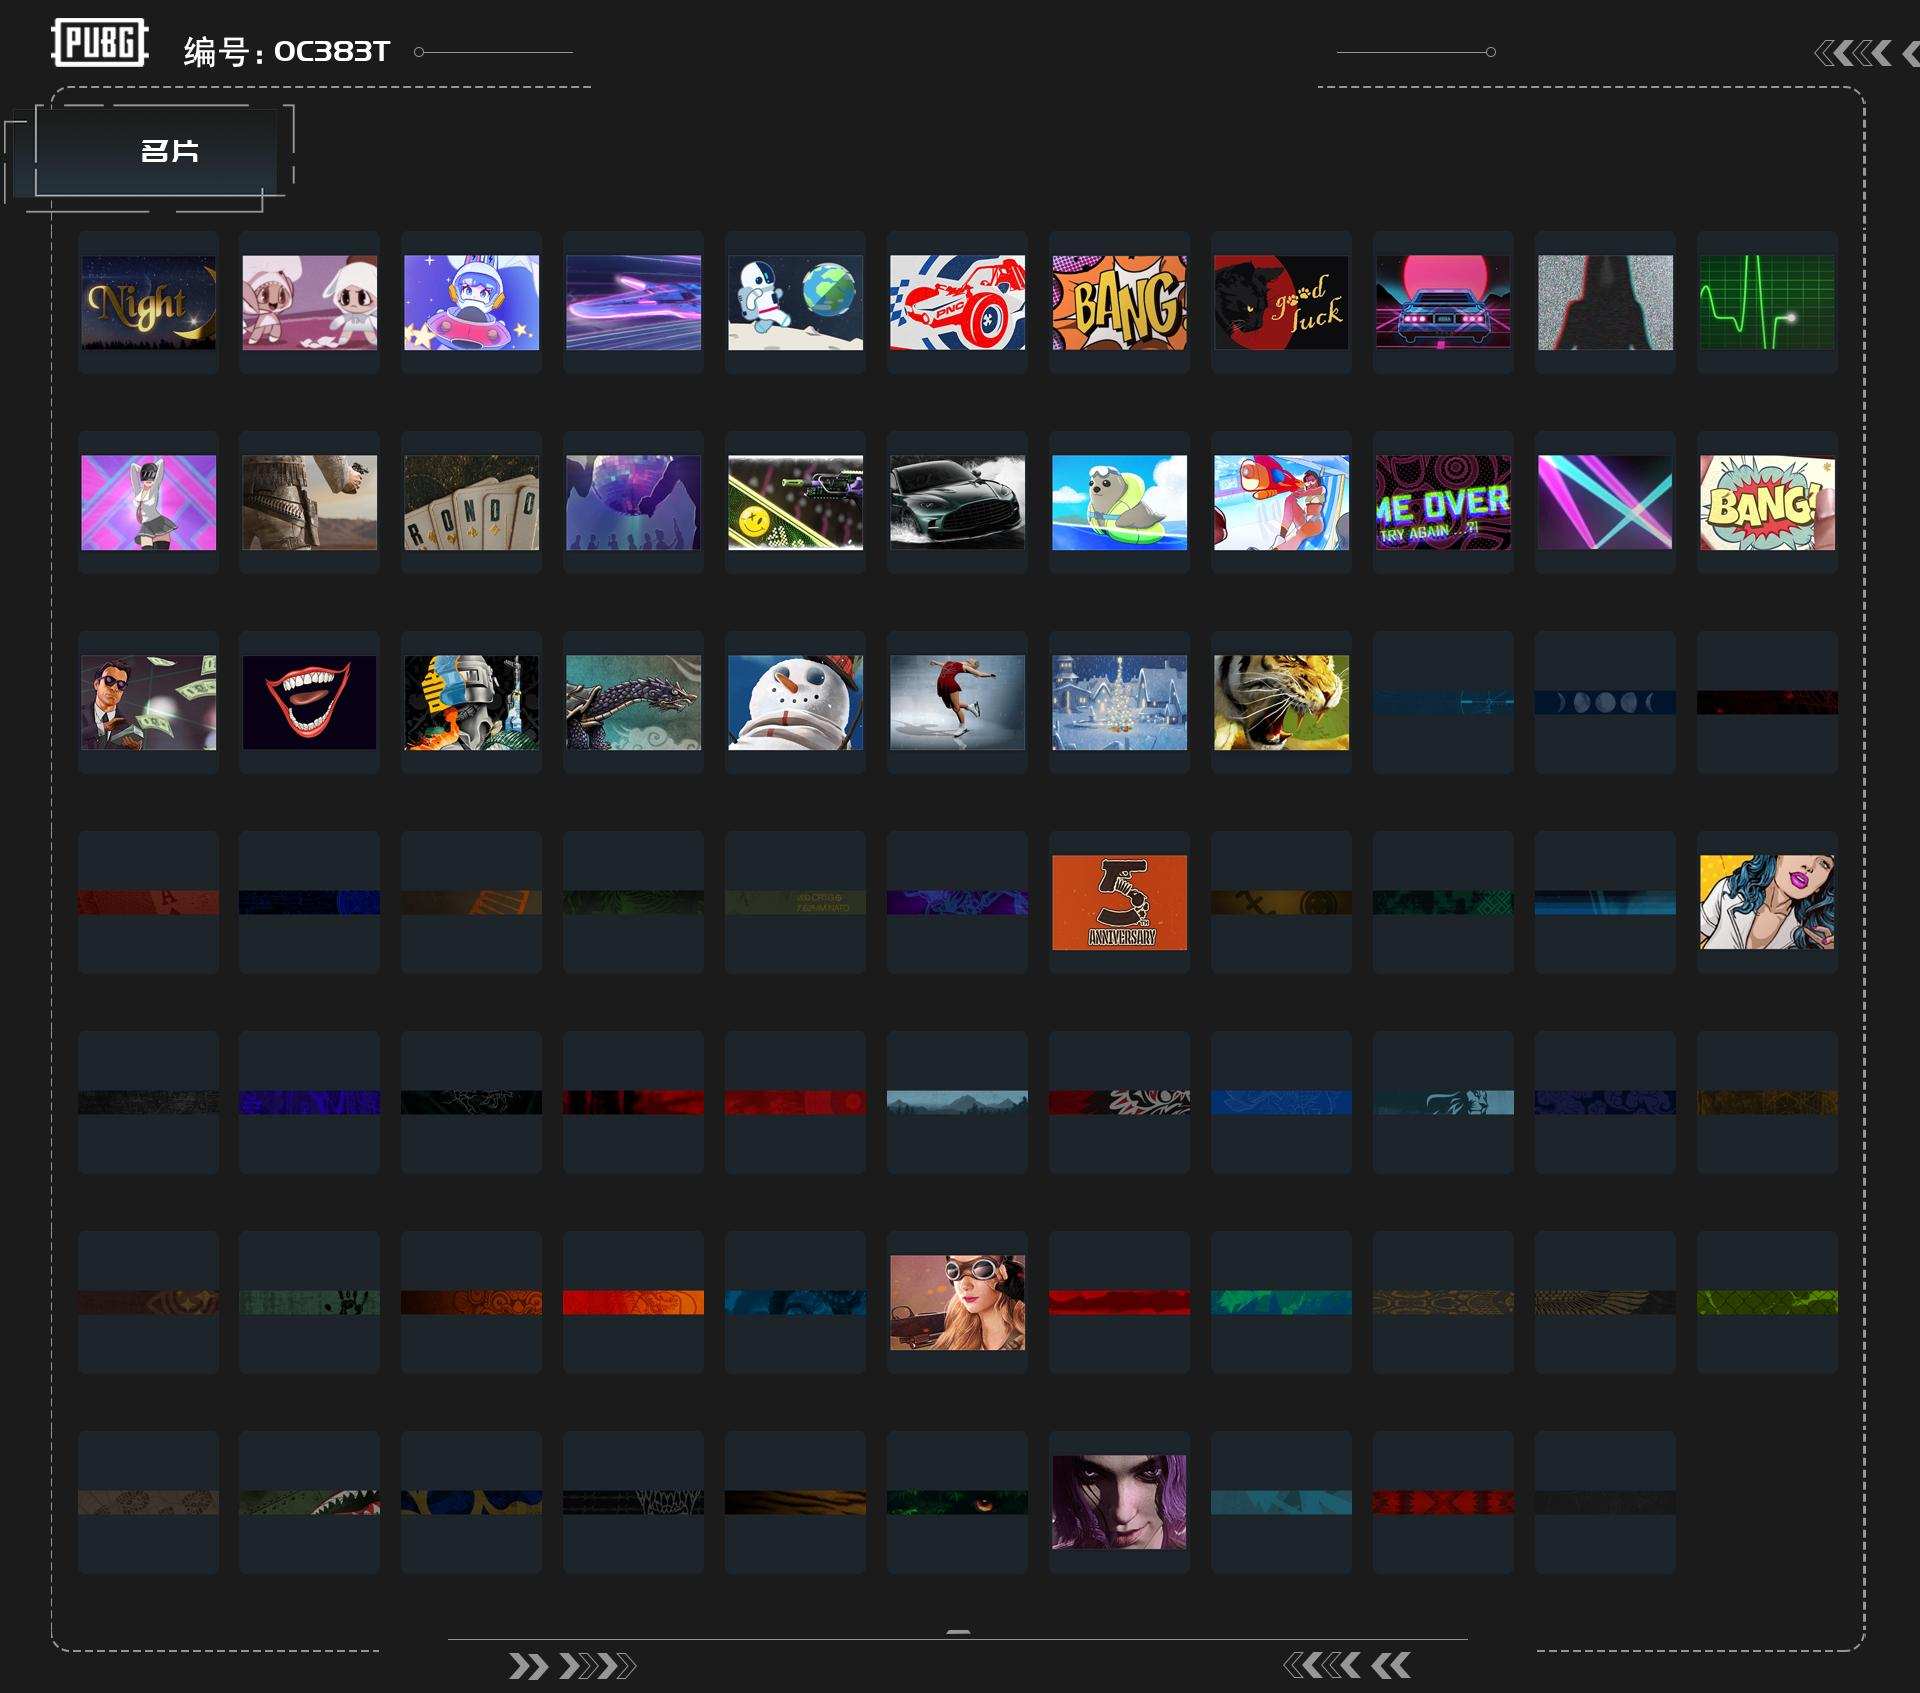Choose the orange BANG comic nameplate
The image size is (1920, 1693).
[x=1120, y=302]
